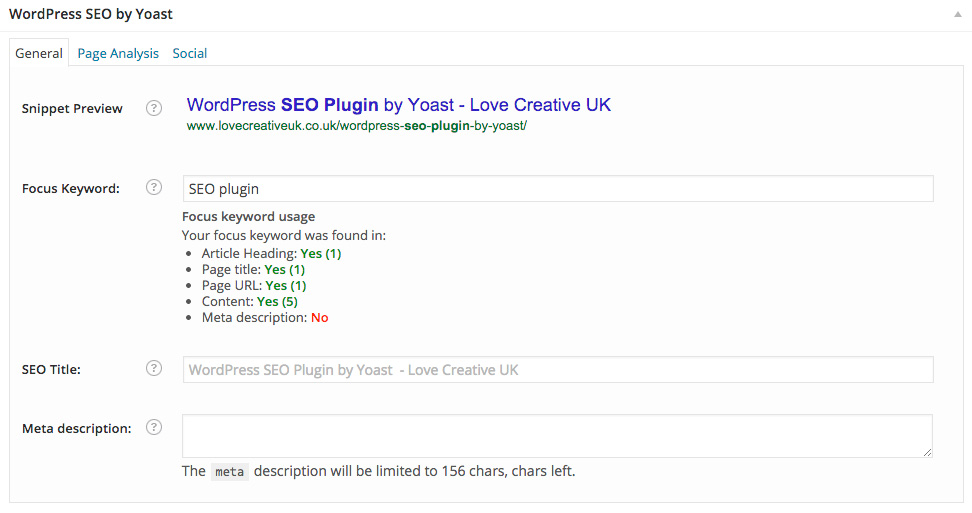972x513 pixels.
Task: Click inside the empty Meta description textarea
Action: (x=557, y=436)
